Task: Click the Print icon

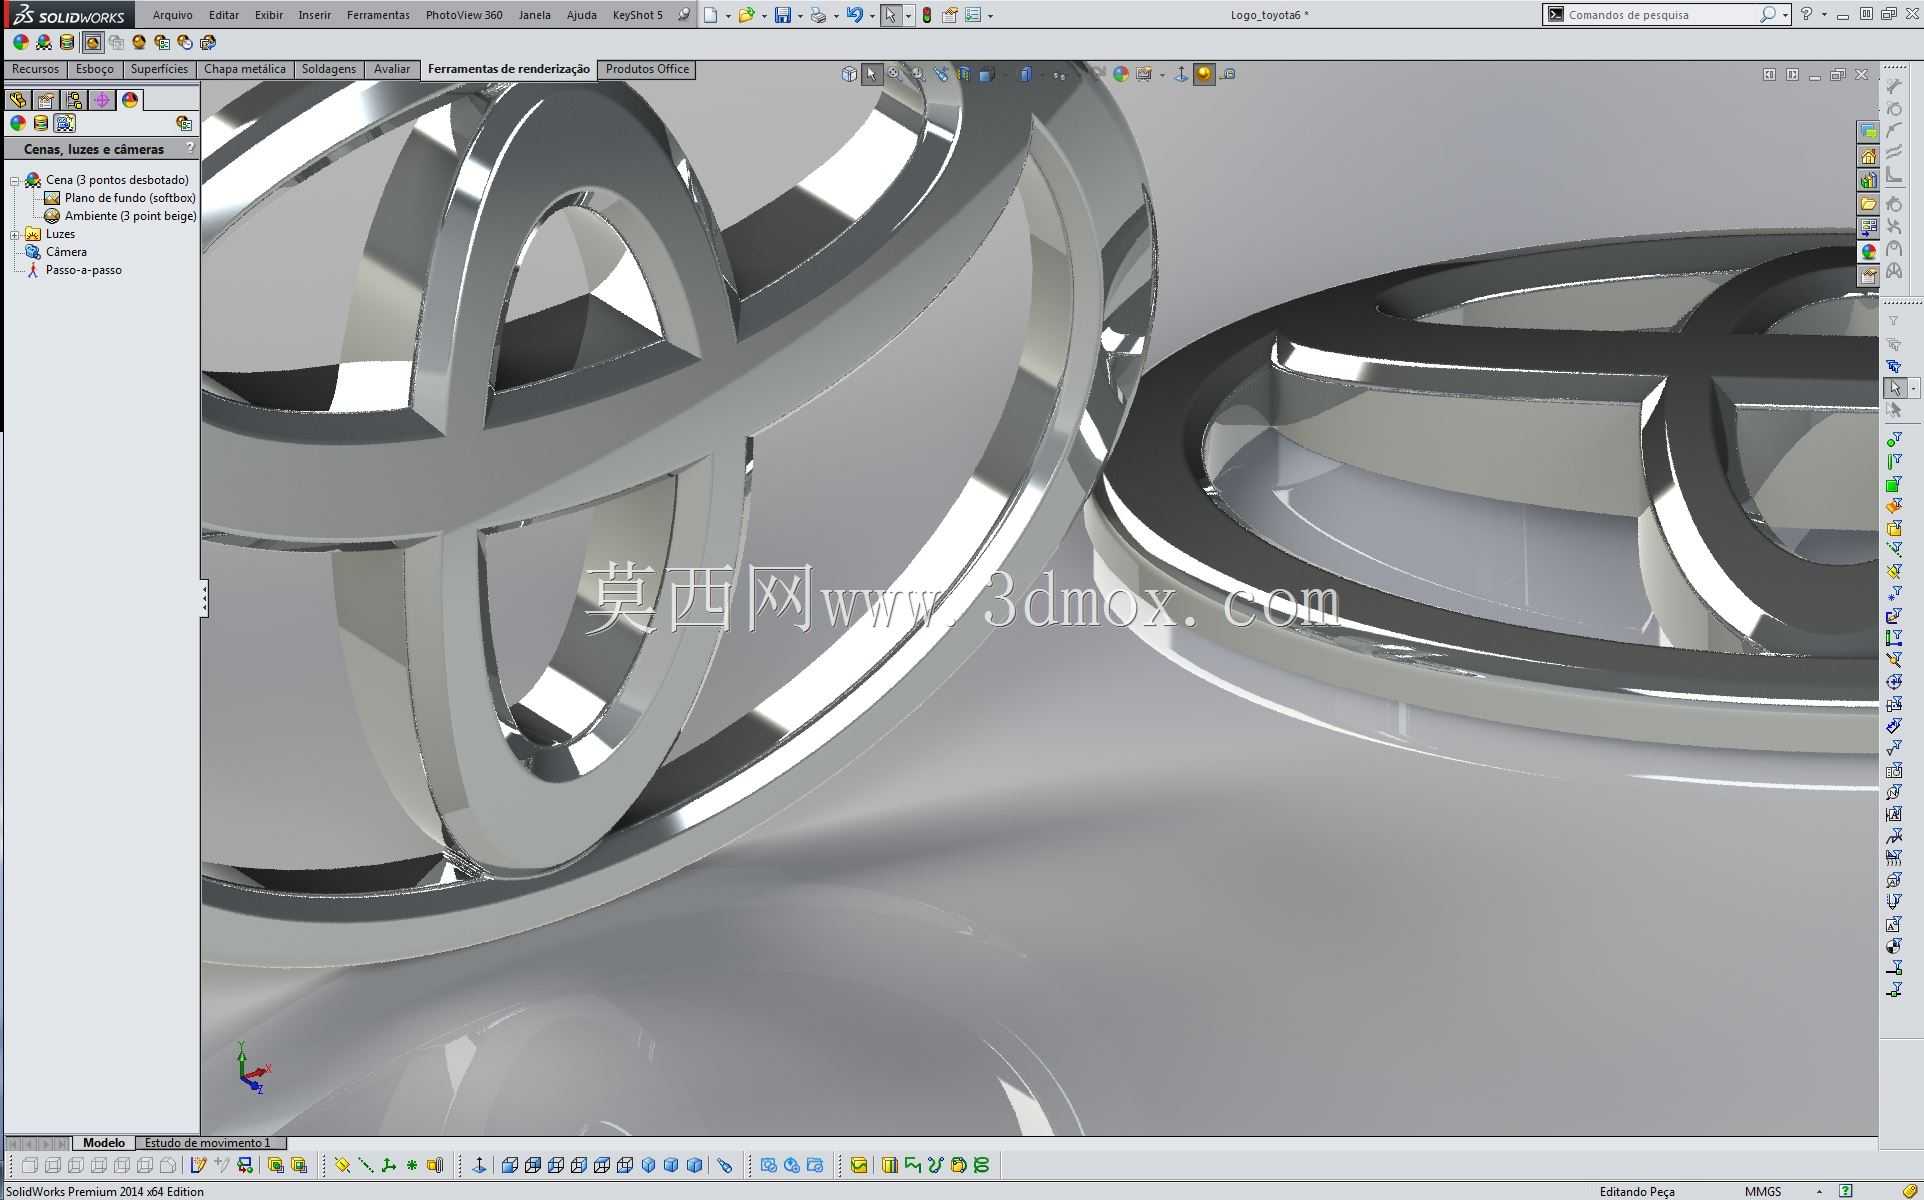Action: pyautogui.click(x=818, y=15)
